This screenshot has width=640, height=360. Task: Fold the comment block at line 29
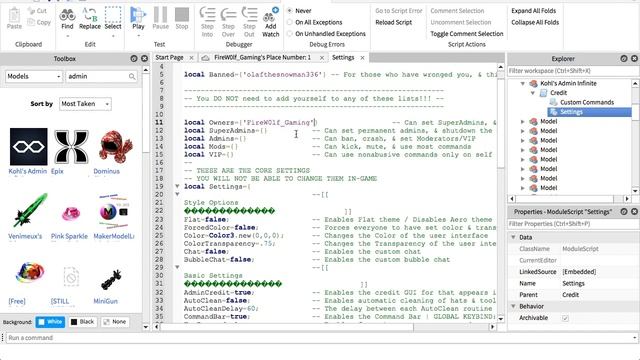(177, 267)
